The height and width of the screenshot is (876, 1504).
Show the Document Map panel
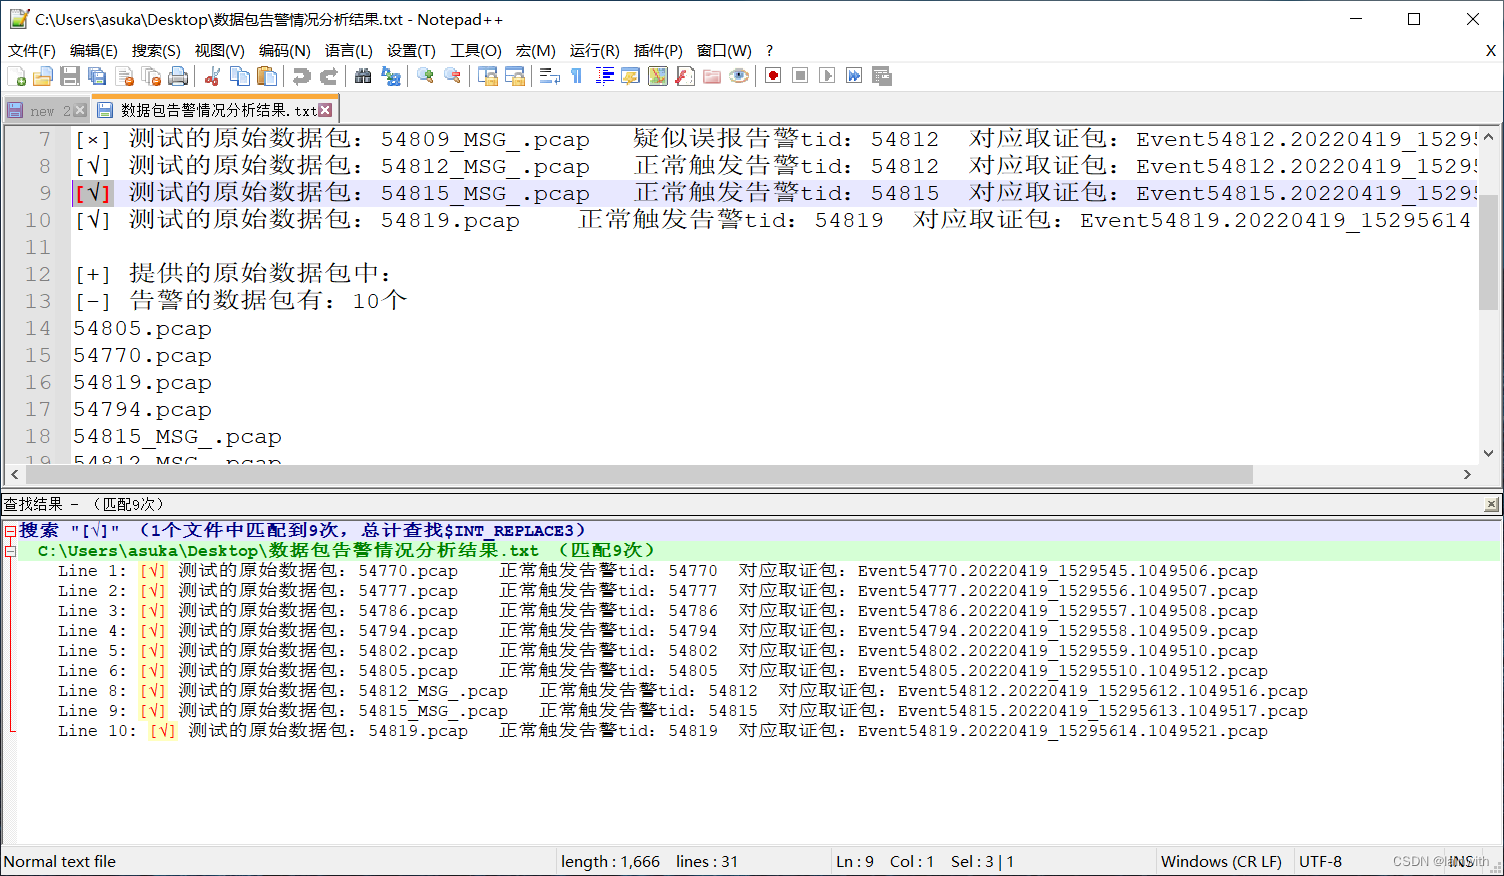[x=658, y=76]
